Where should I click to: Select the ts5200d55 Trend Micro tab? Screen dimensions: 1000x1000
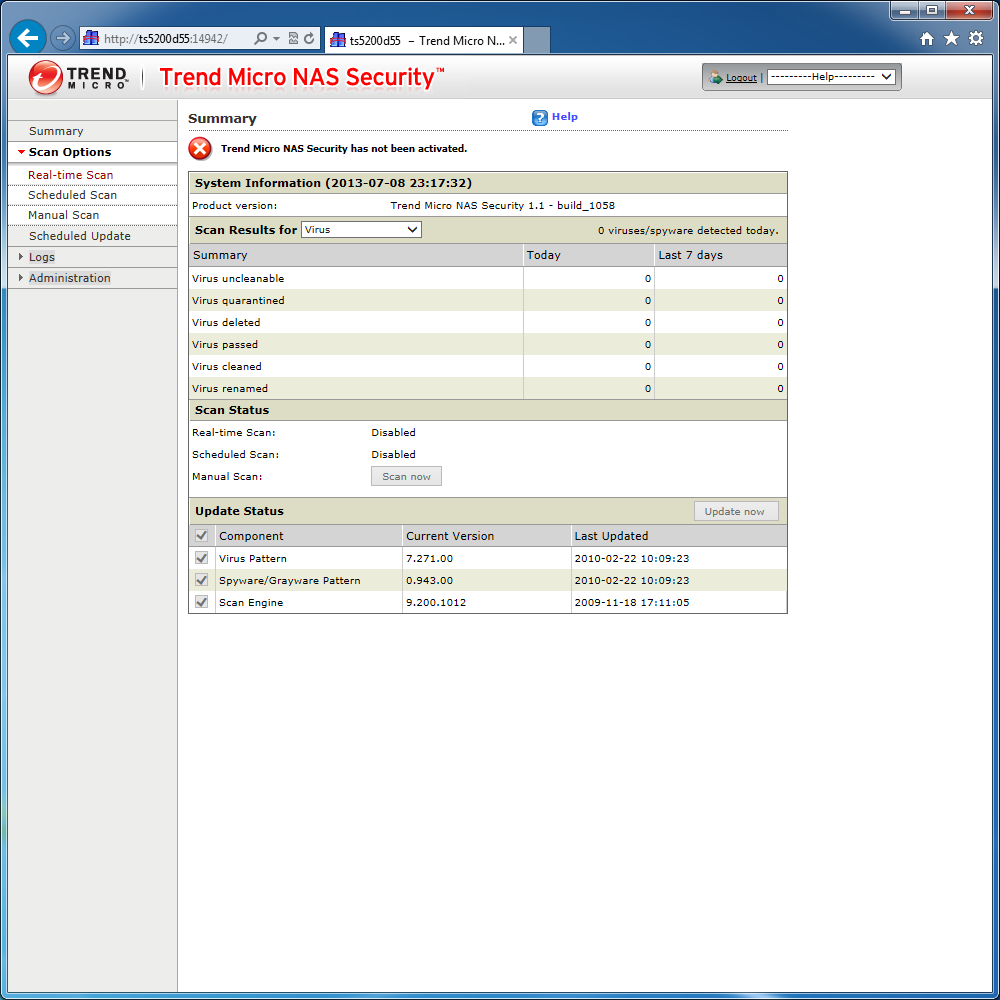tap(424, 40)
